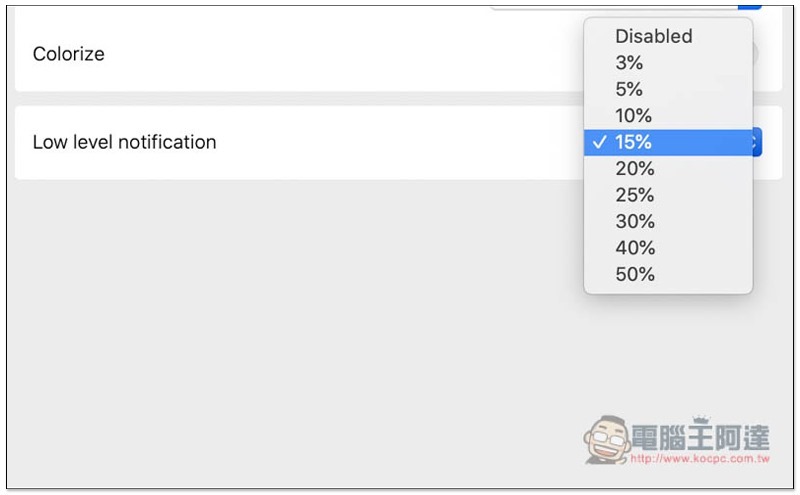This screenshot has width=800, height=495.
Task: Pick the 40% menu option
Action: tap(635, 248)
